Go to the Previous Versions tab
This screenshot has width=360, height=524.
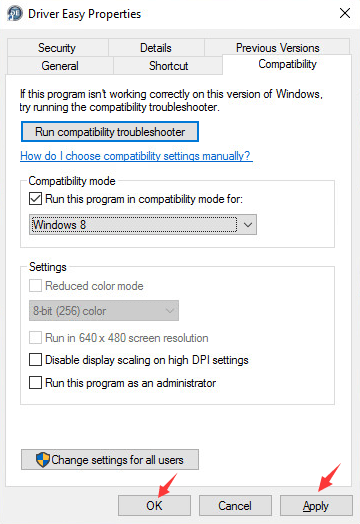point(277,47)
